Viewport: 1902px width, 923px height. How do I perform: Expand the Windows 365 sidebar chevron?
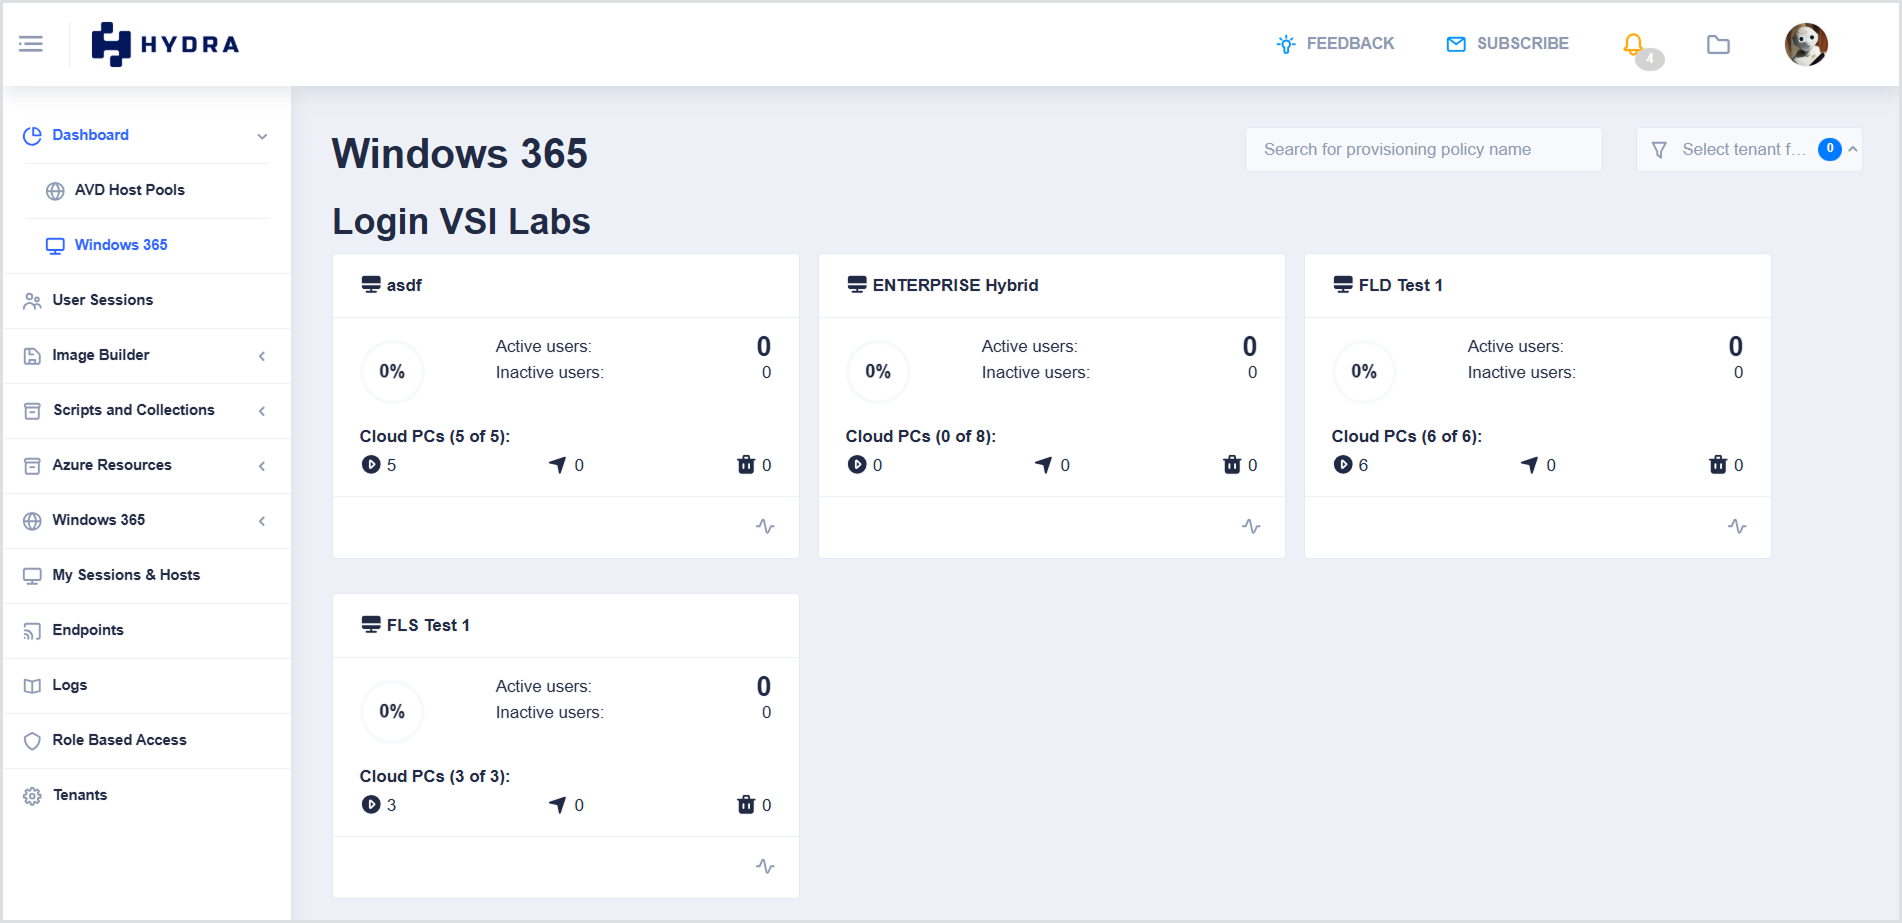[x=262, y=521]
